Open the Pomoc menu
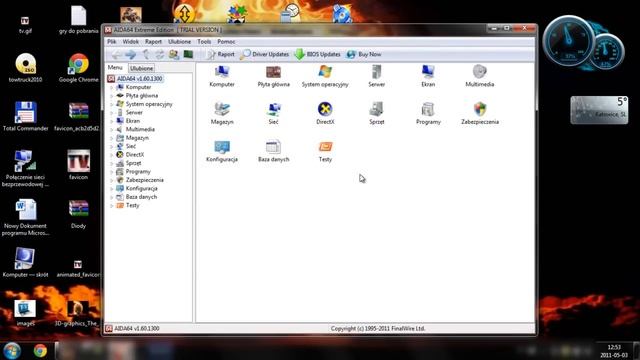Viewport: 640px width, 360px height. tap(226, 42)
